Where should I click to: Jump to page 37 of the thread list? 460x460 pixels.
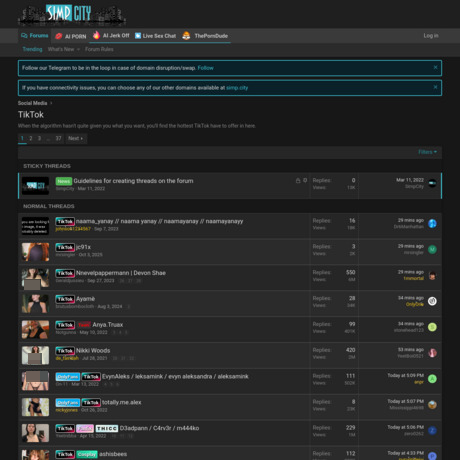(x=58, y=138)
